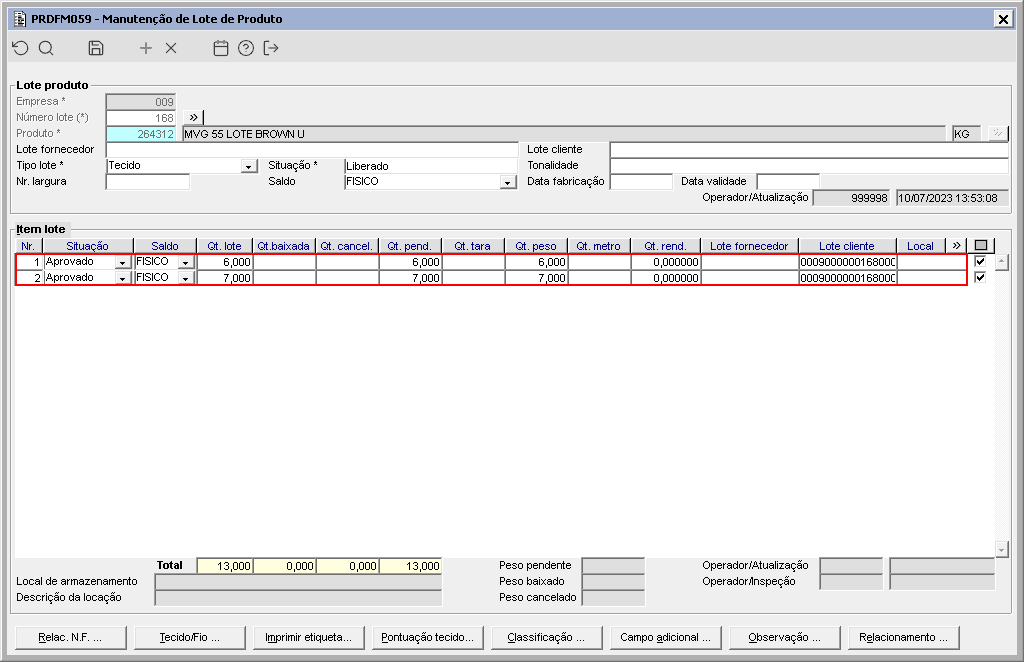
Task: Click the Local de armazenamento field
Action: [298, 582]
